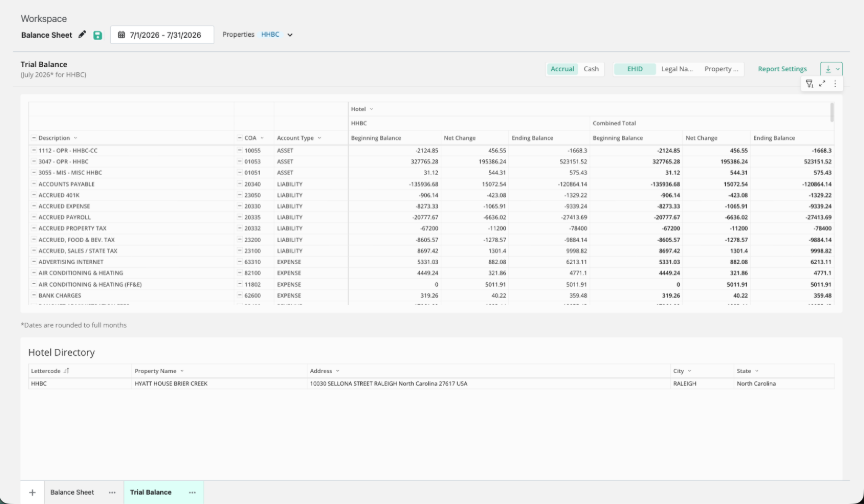This screenshot has height=504, width=864.
Task: Collapse the BANK CHARGES row minus icon
Action: click(x=34, y=295)
